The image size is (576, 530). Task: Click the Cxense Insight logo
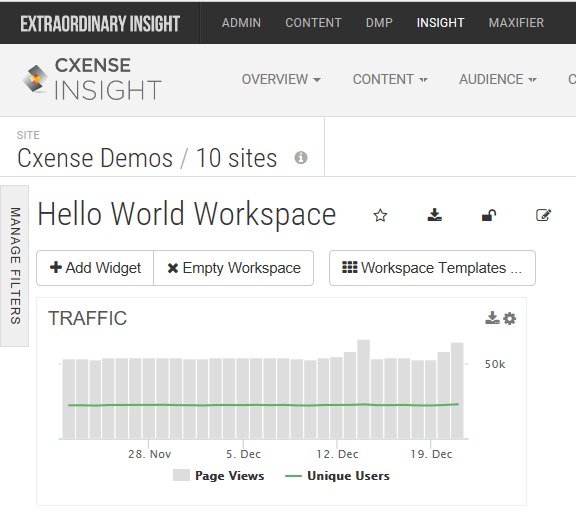[92, 79]
